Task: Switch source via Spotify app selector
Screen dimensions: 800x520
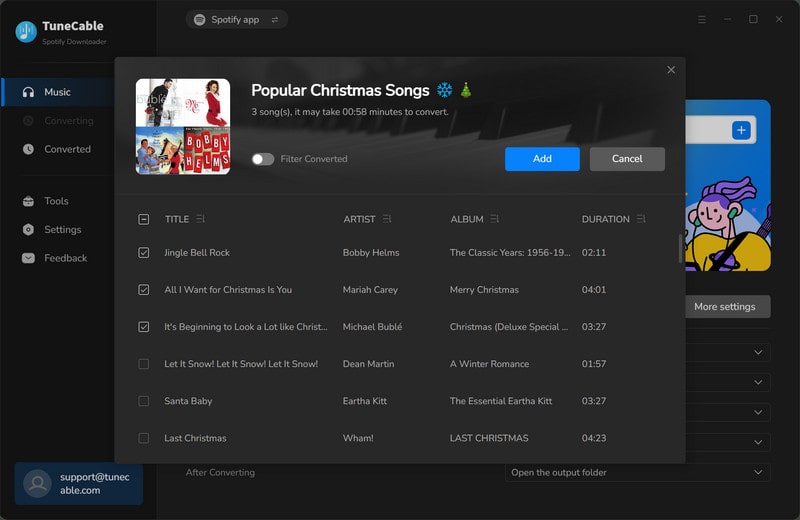Action: (x=236, y=19)
